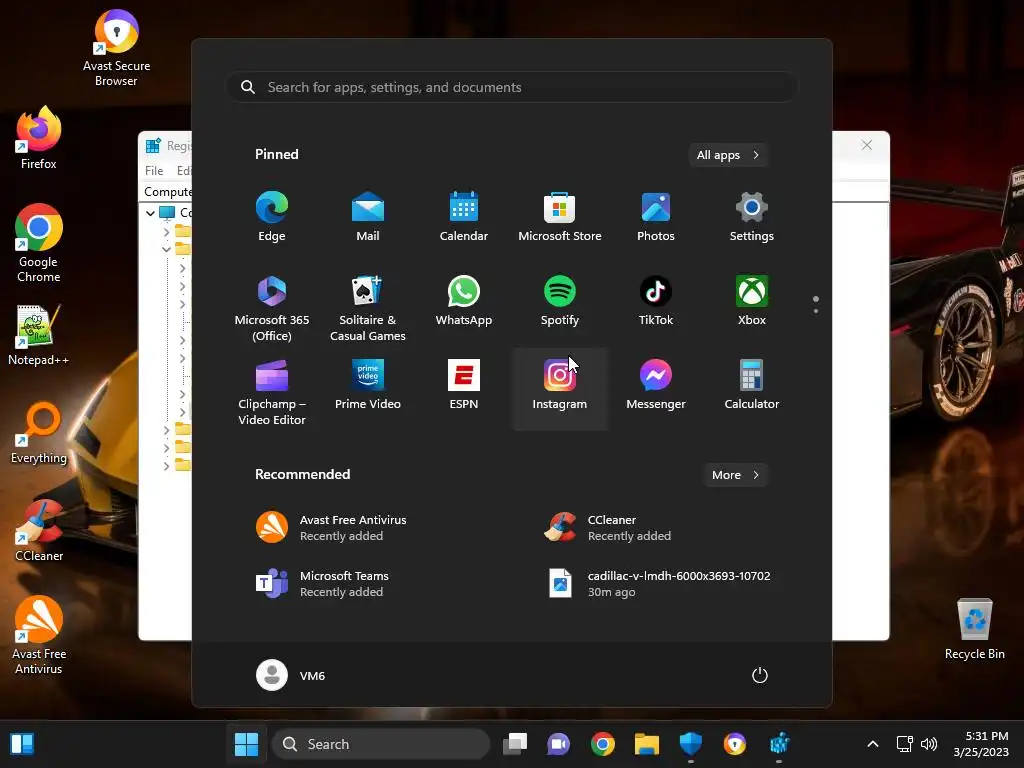
Task: Open the cadillac-v-lmdh image file
Action: pos(655,583)
